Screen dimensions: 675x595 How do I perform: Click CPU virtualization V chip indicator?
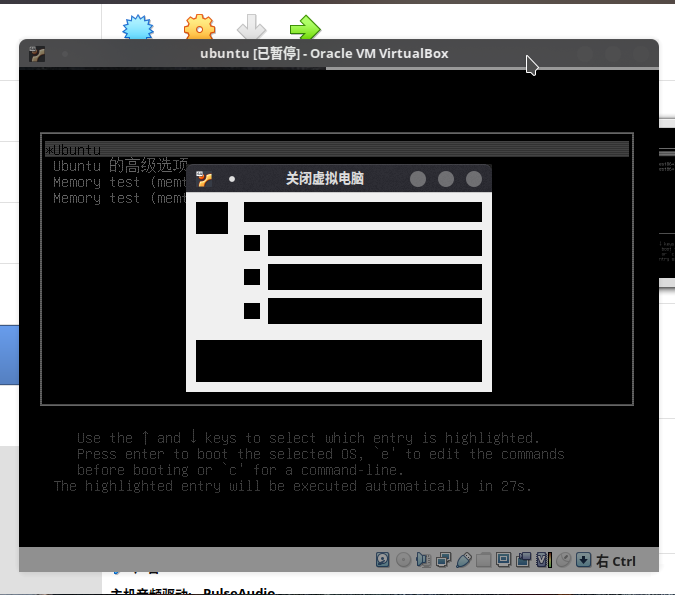(544, 560)
